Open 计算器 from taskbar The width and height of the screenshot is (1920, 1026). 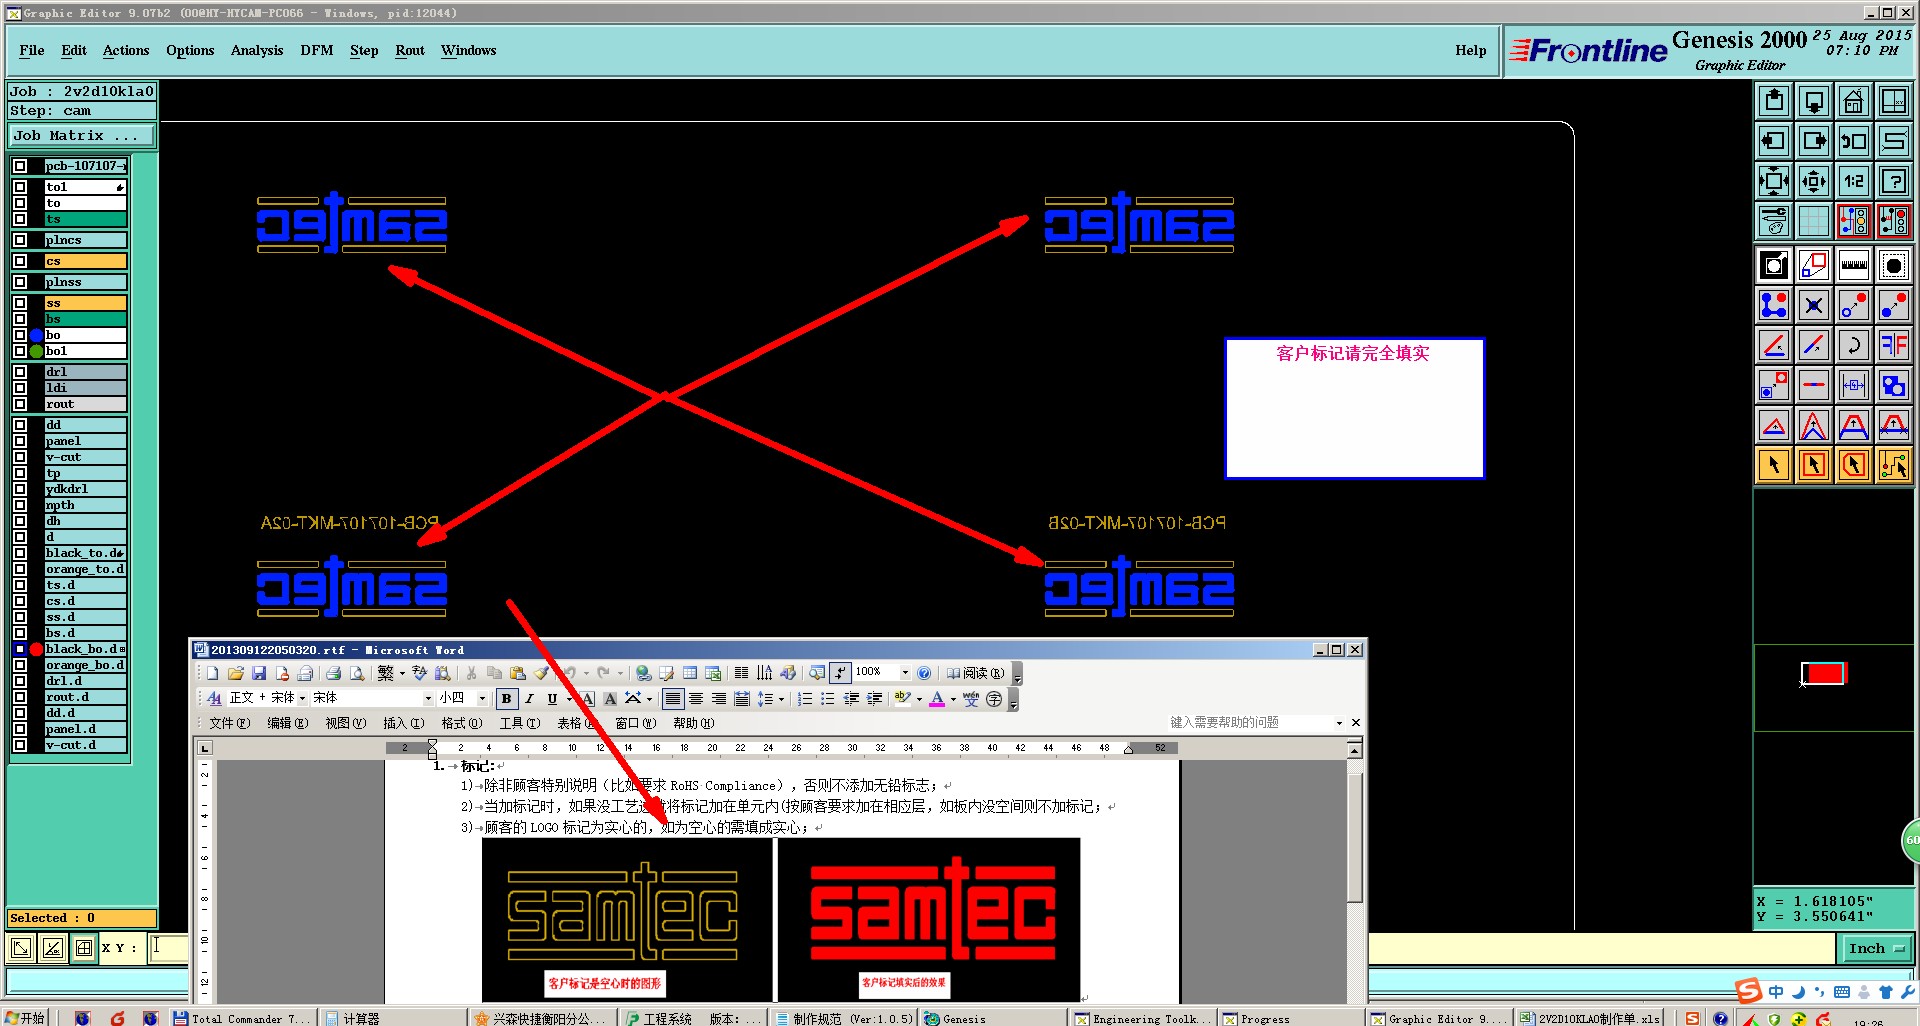point(394,1018)
